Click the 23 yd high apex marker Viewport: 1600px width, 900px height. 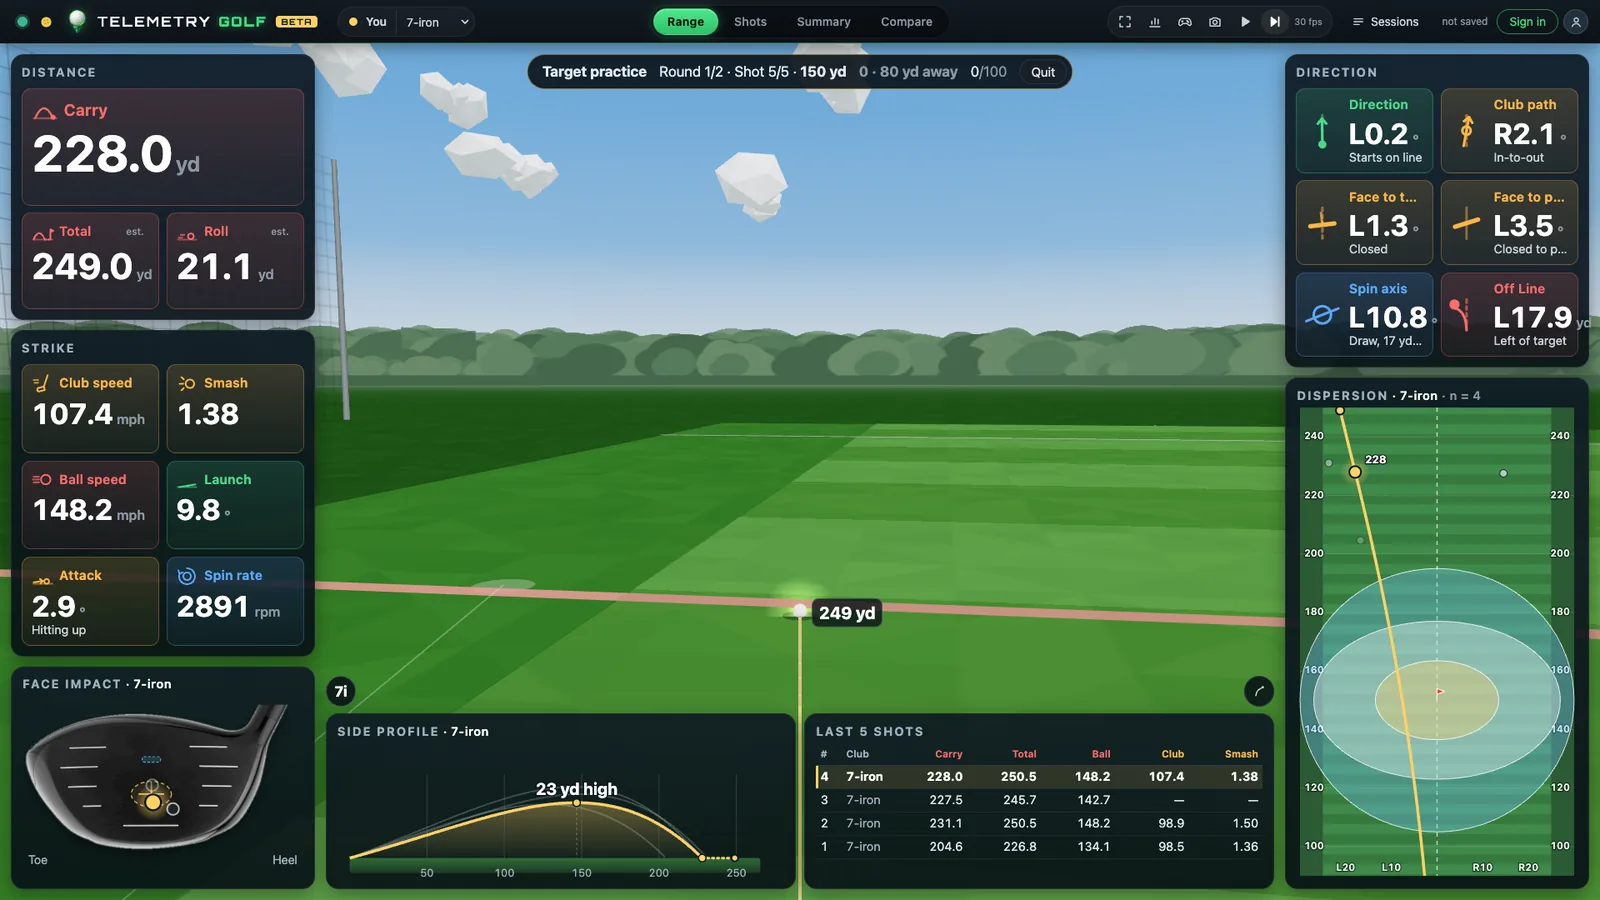(x=577, y=802)
